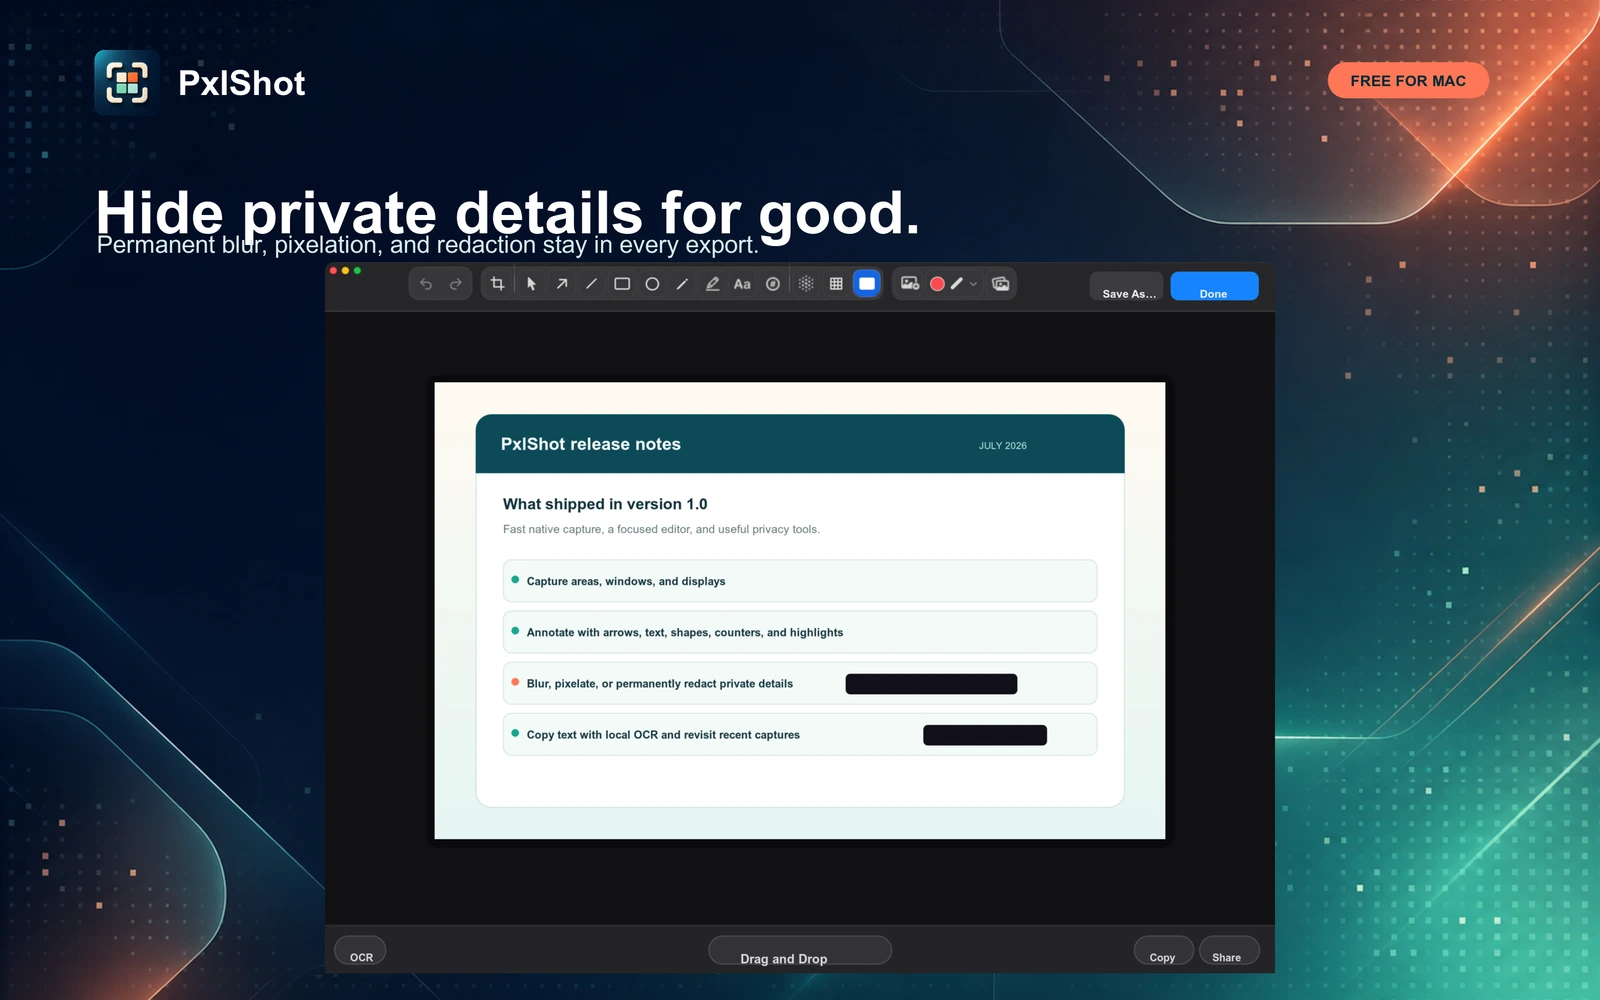The height and width of the screenshot is (1000, 1600).
Task: Click "What shipped in version 1.0" heading
Action: coord(605,504)
